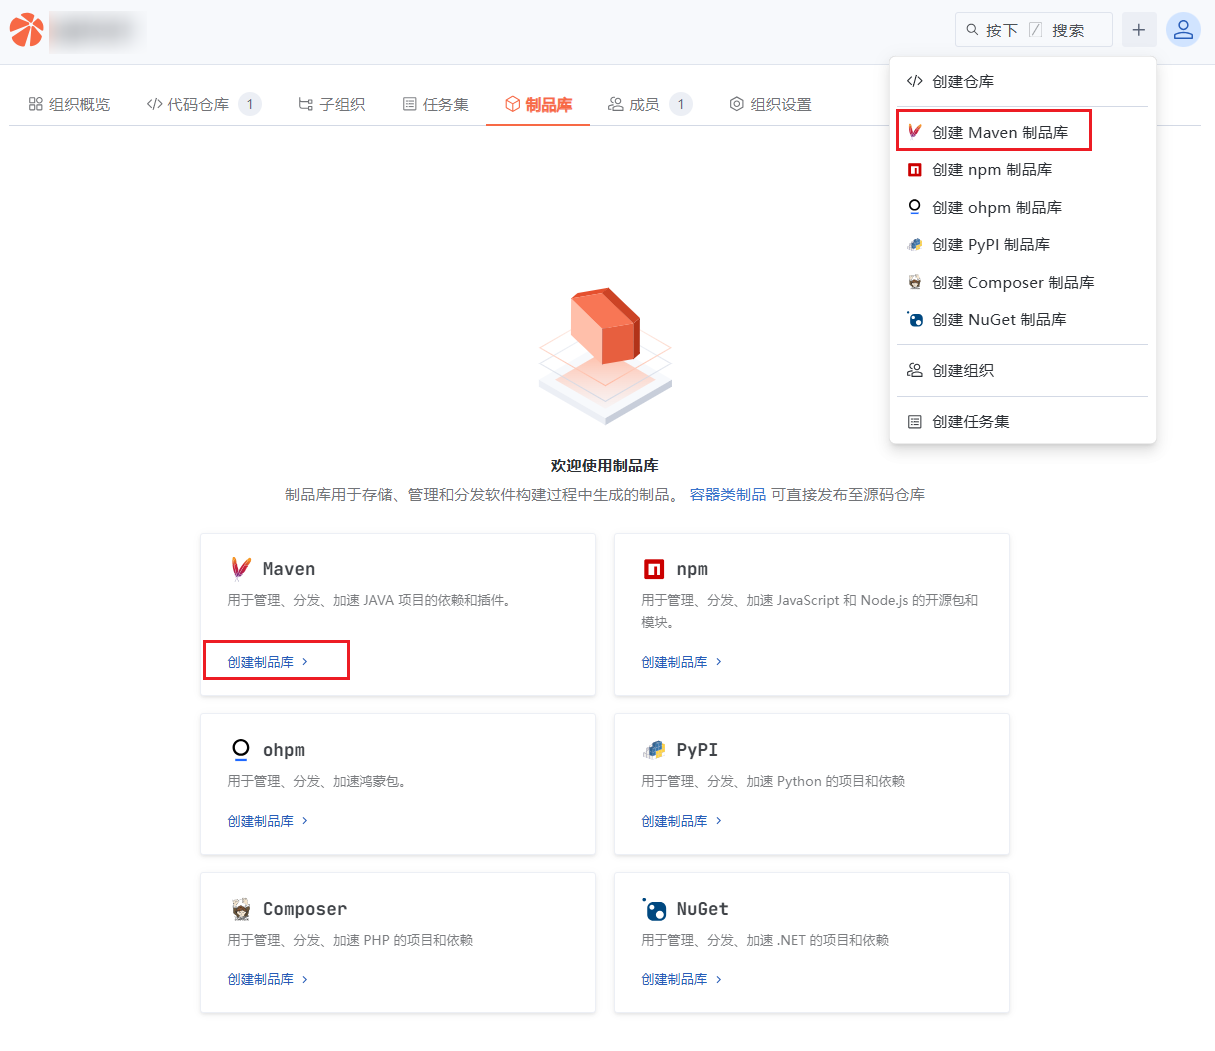Click the NuGet logo on NuGet card

tap(654, 909)
